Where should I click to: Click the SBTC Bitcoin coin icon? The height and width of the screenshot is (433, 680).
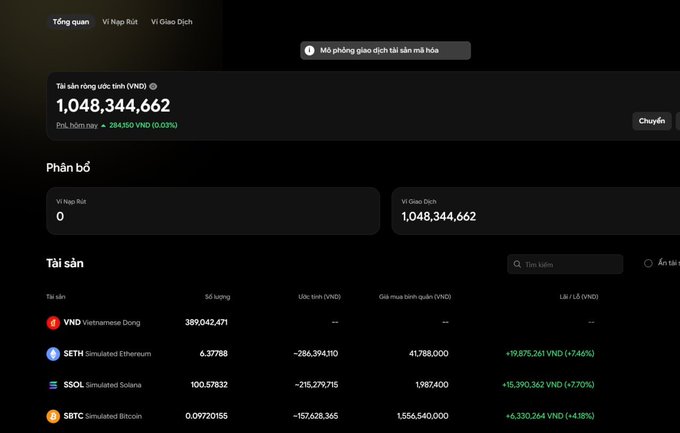(x=53, y=416)
